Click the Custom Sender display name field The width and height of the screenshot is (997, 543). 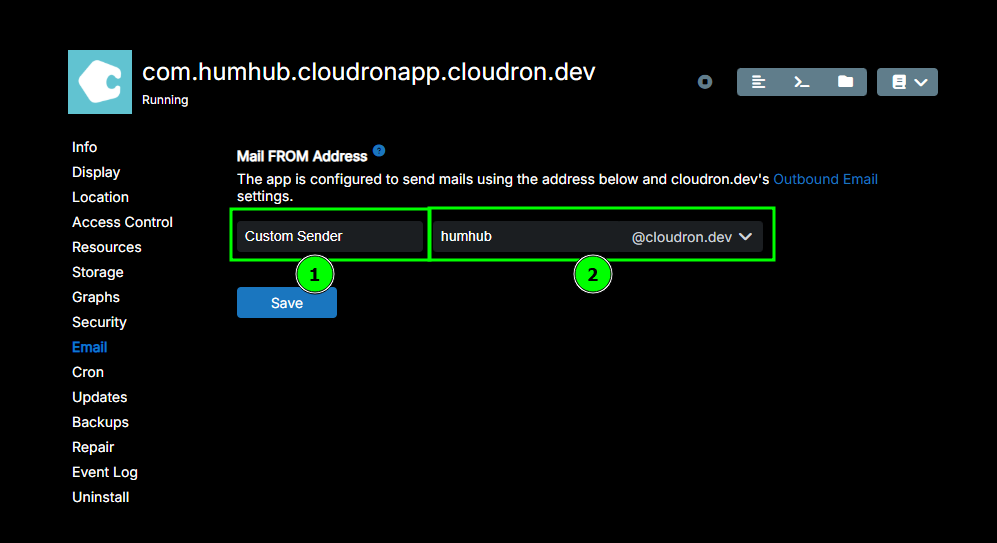329,237
